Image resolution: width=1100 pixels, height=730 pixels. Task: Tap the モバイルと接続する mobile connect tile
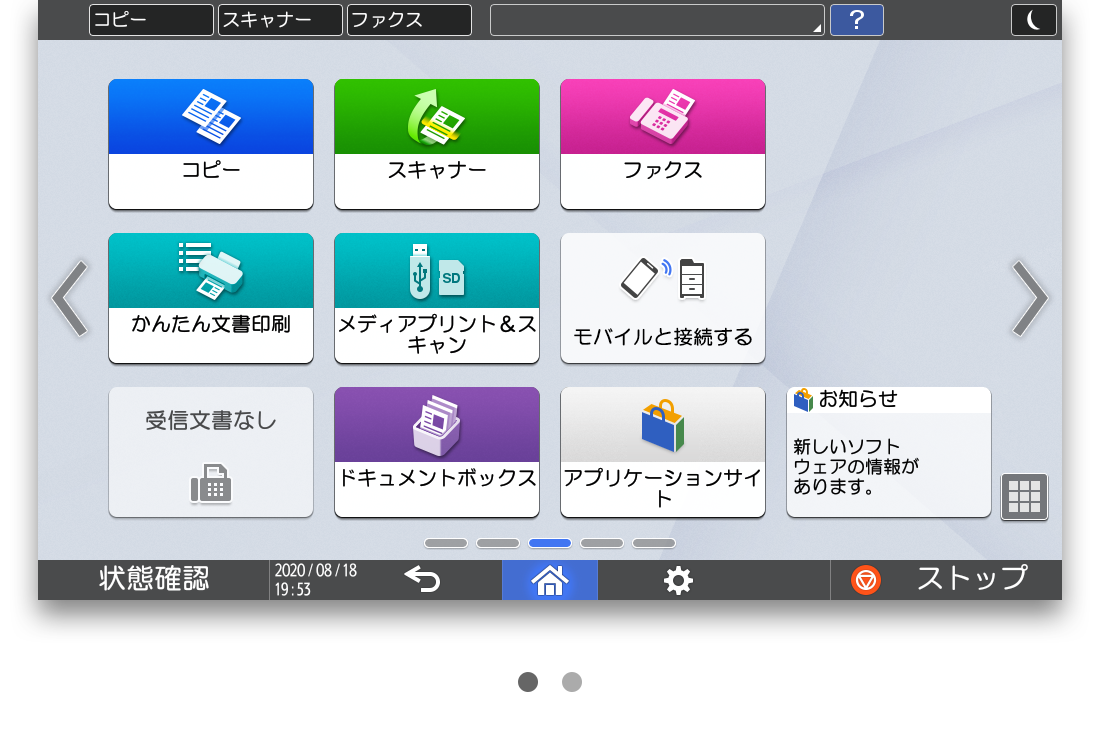(x=663, y=298)
